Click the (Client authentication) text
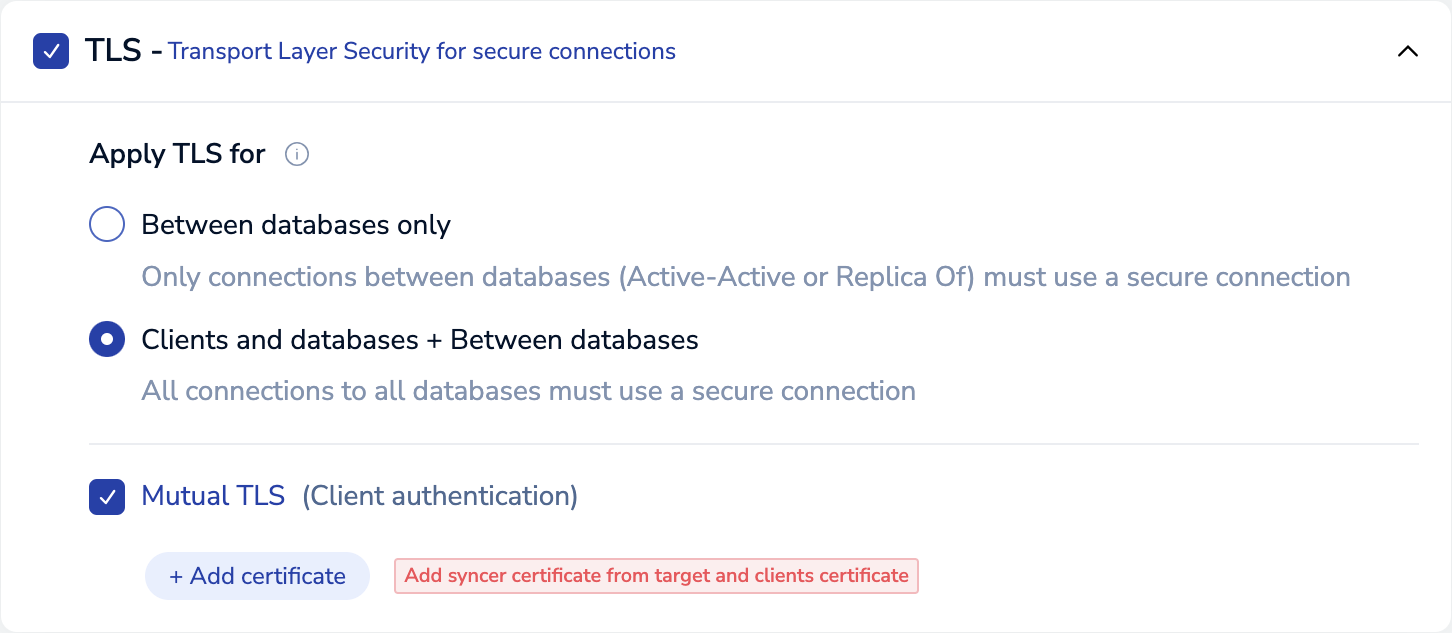 pyautogui.click(x=440, y=496)
